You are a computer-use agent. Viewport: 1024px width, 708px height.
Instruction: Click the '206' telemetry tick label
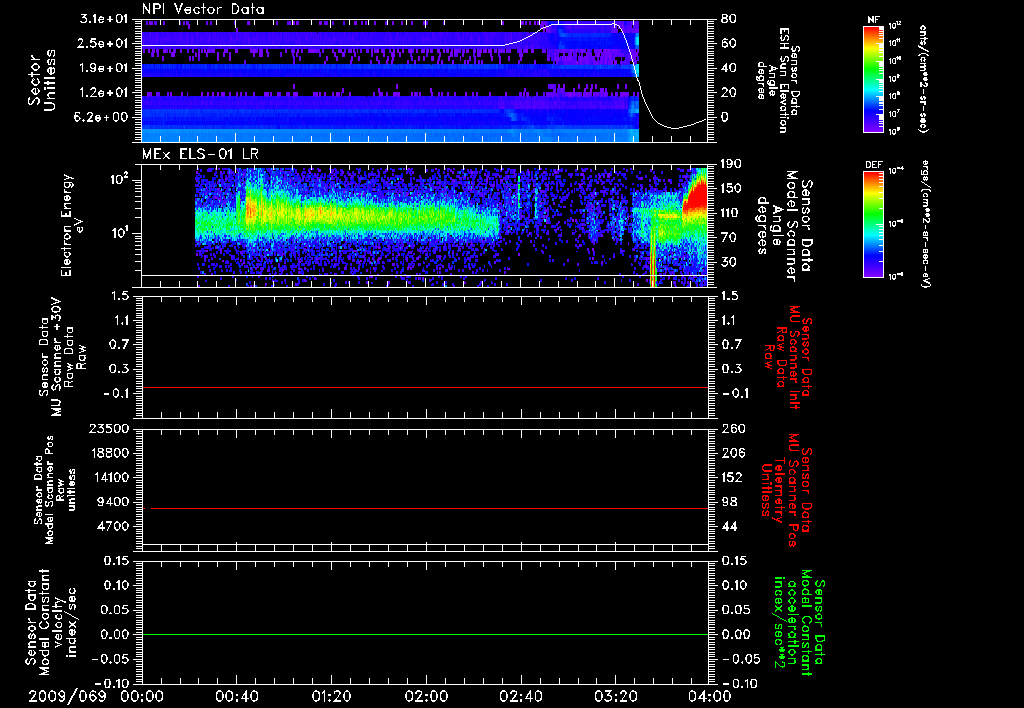(732, 453)
